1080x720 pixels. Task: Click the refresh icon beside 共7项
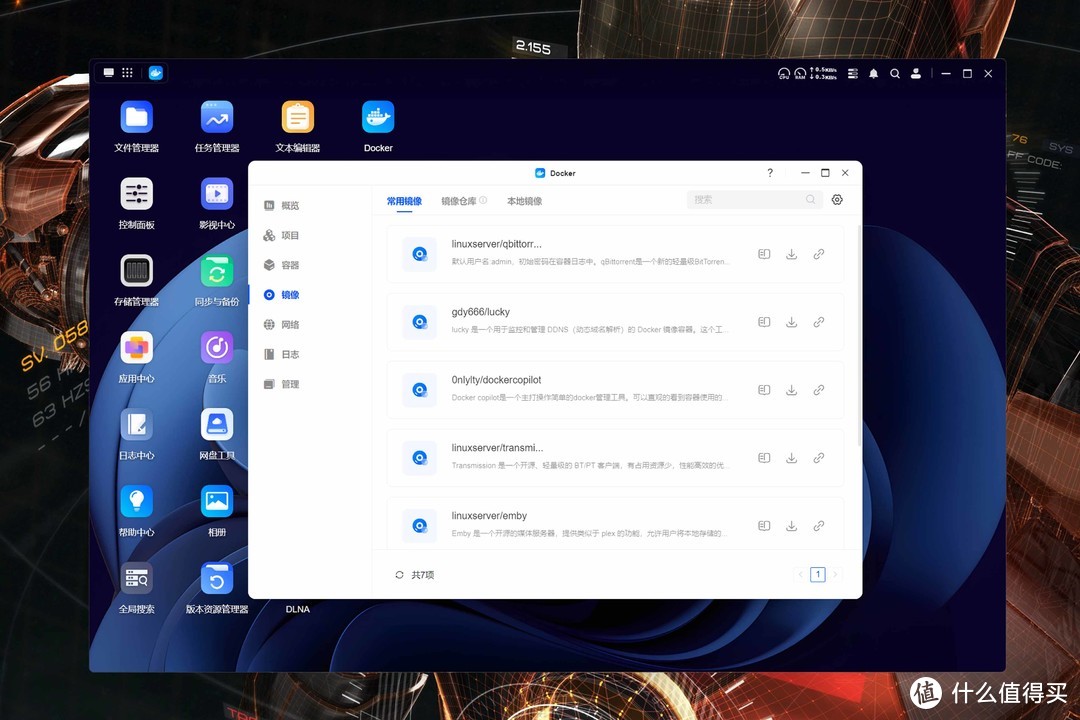pos(400,575)
